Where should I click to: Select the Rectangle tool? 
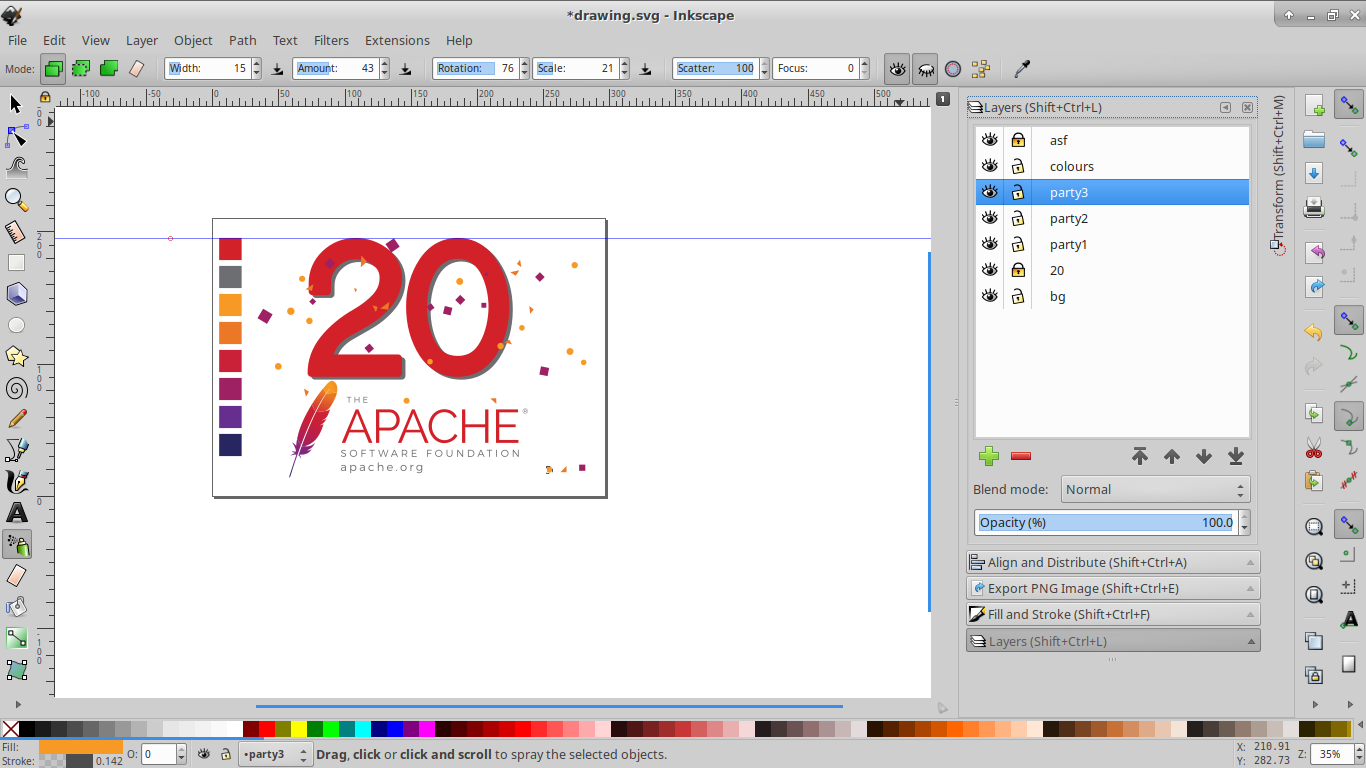click(16, 263)
